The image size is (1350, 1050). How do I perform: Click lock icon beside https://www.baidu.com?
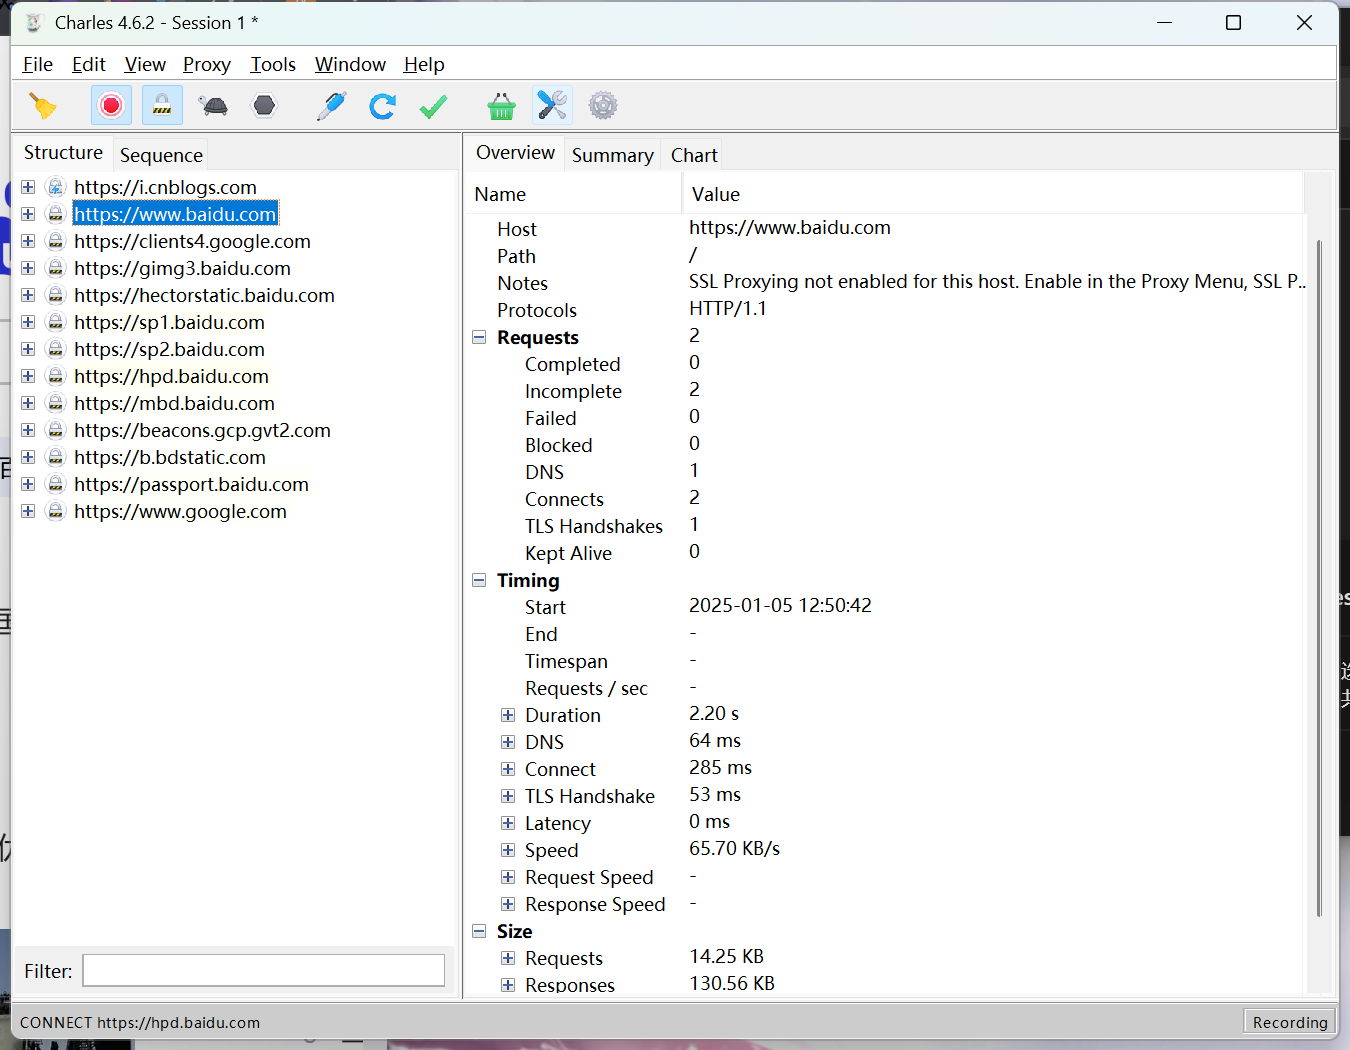[56, 214]
